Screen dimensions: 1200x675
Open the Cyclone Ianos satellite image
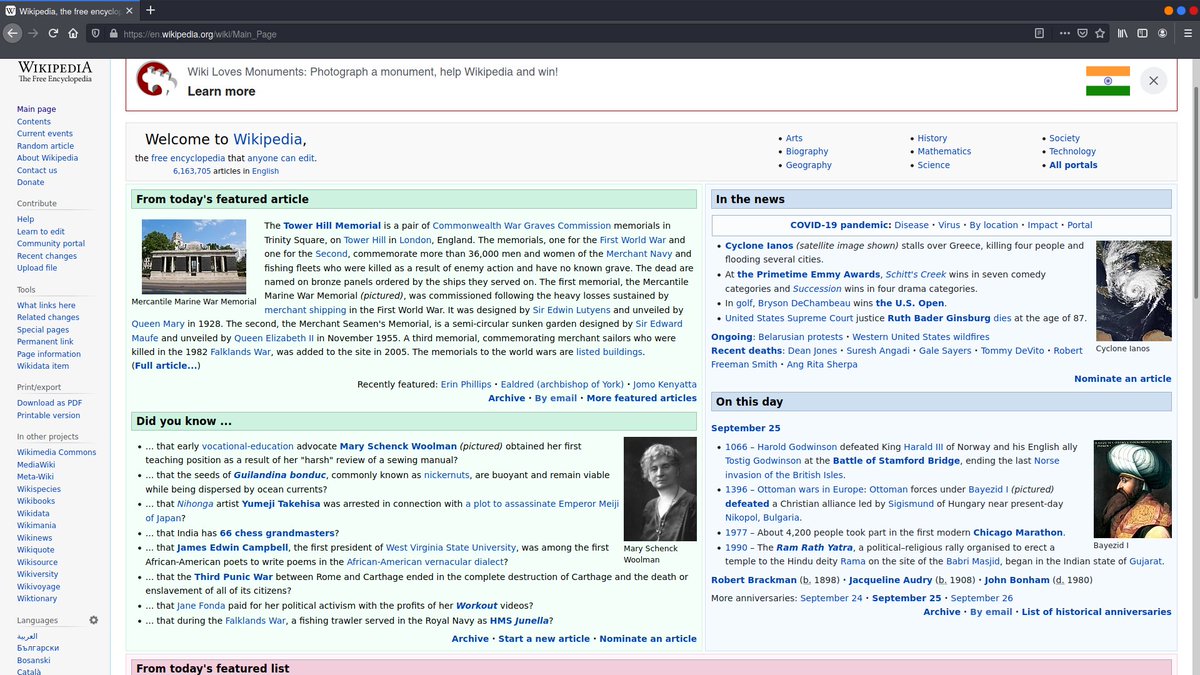(1133, 291)
